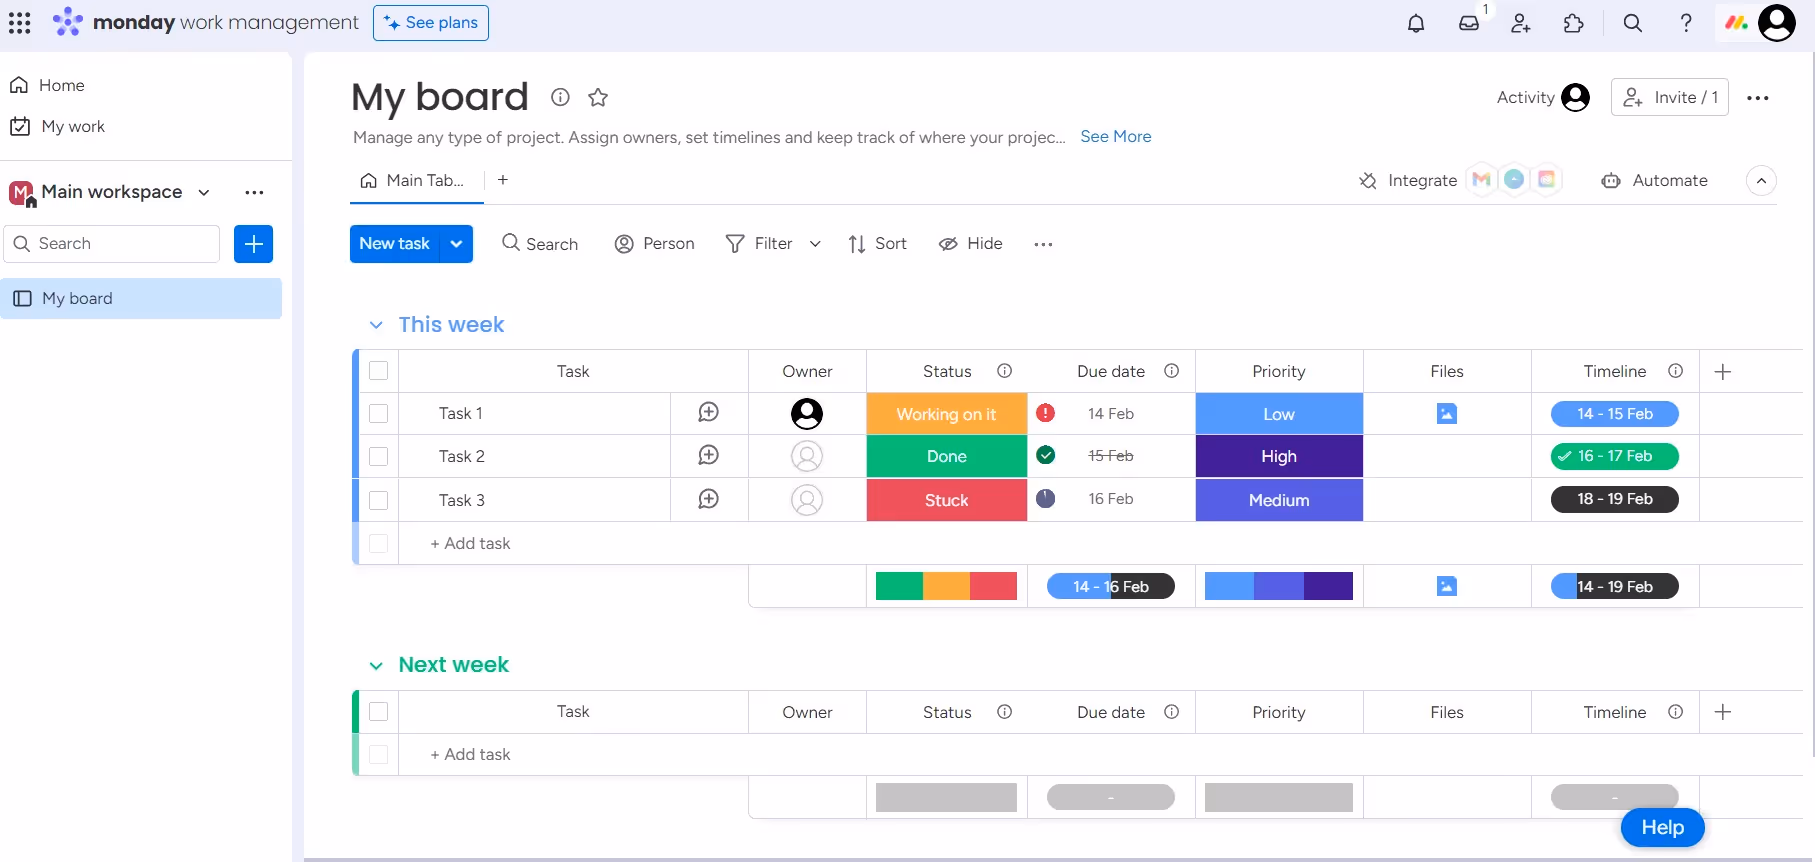1815x862 pixels.
Task: Click the priority summary color bar in This week
Action: [1279, 586]
